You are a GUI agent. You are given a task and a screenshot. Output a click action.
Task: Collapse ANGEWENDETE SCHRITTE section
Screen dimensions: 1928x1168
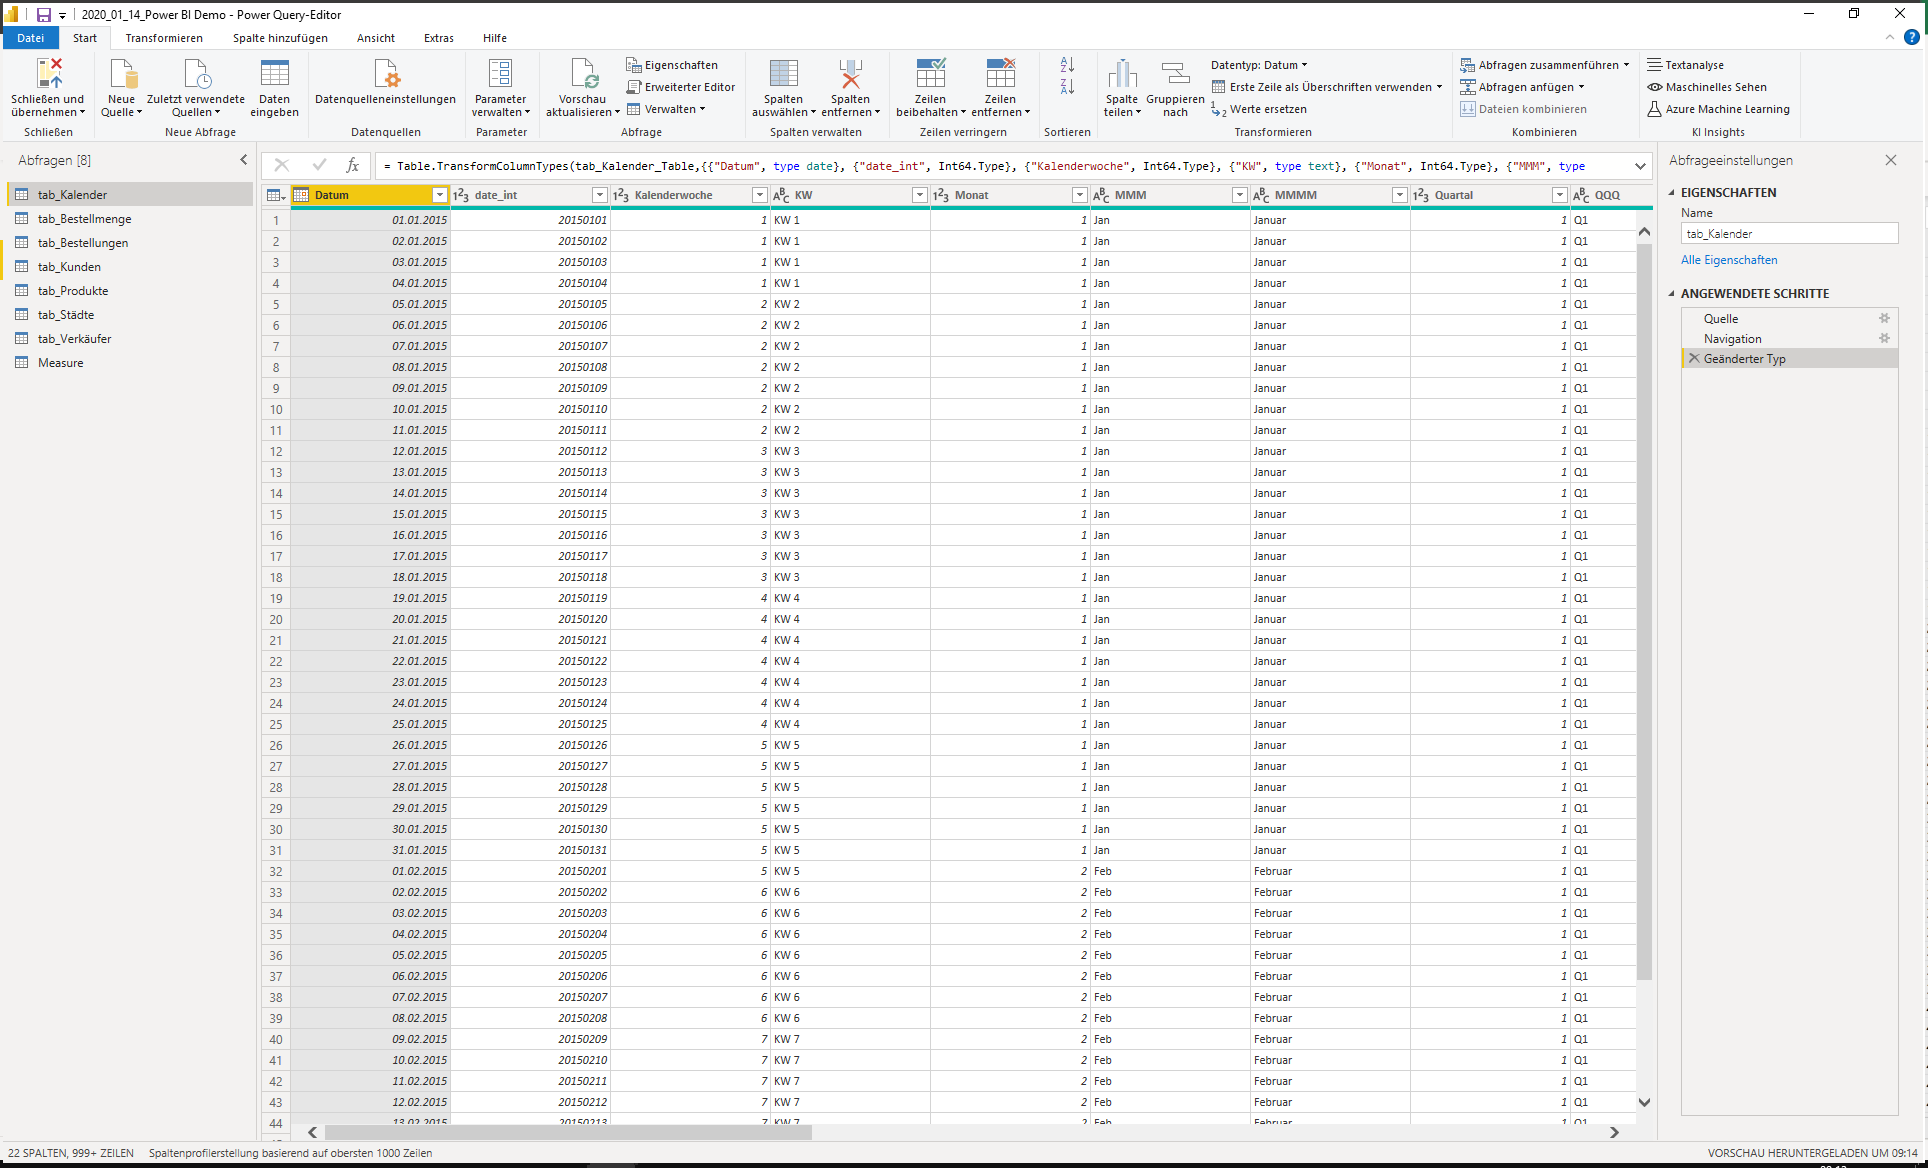[1671, 294]
